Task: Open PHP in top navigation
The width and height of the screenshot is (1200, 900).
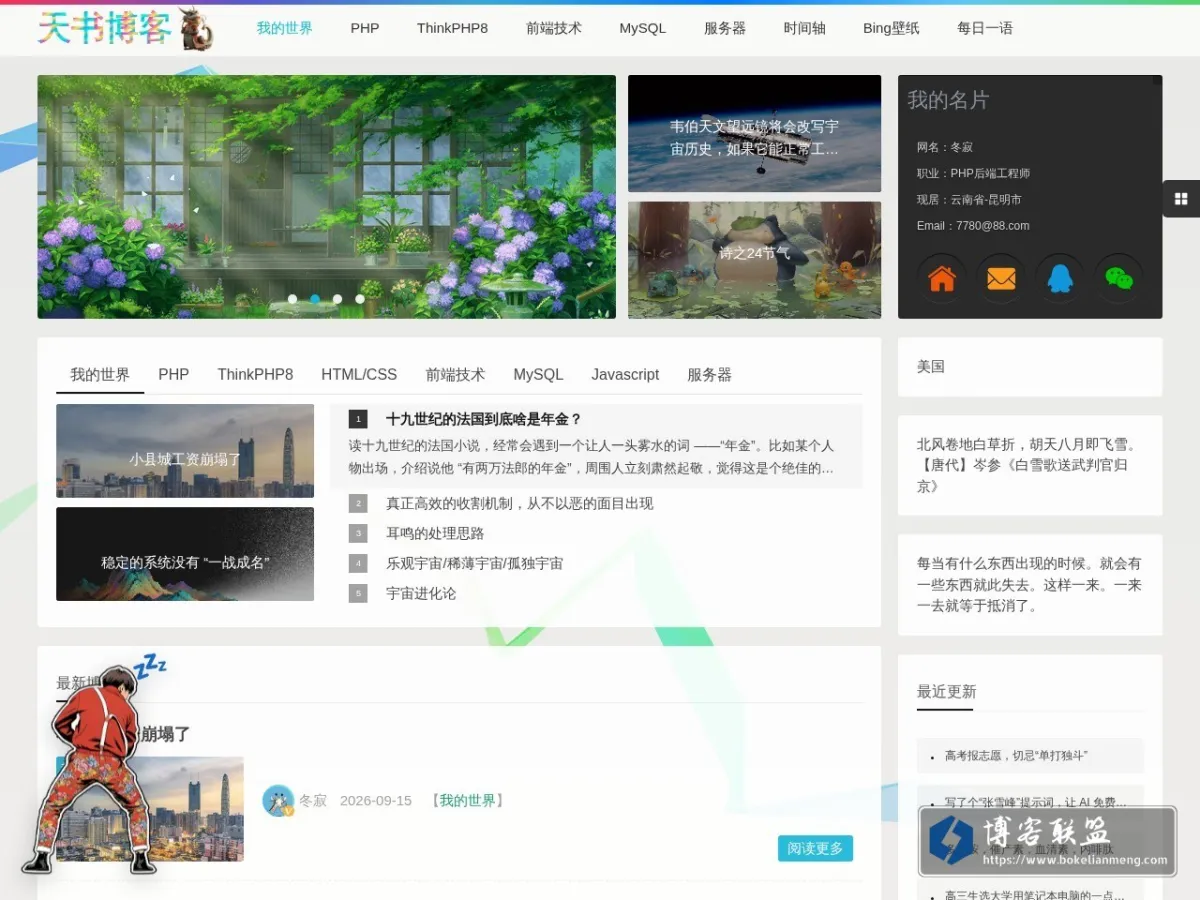Action: [365, 28]
